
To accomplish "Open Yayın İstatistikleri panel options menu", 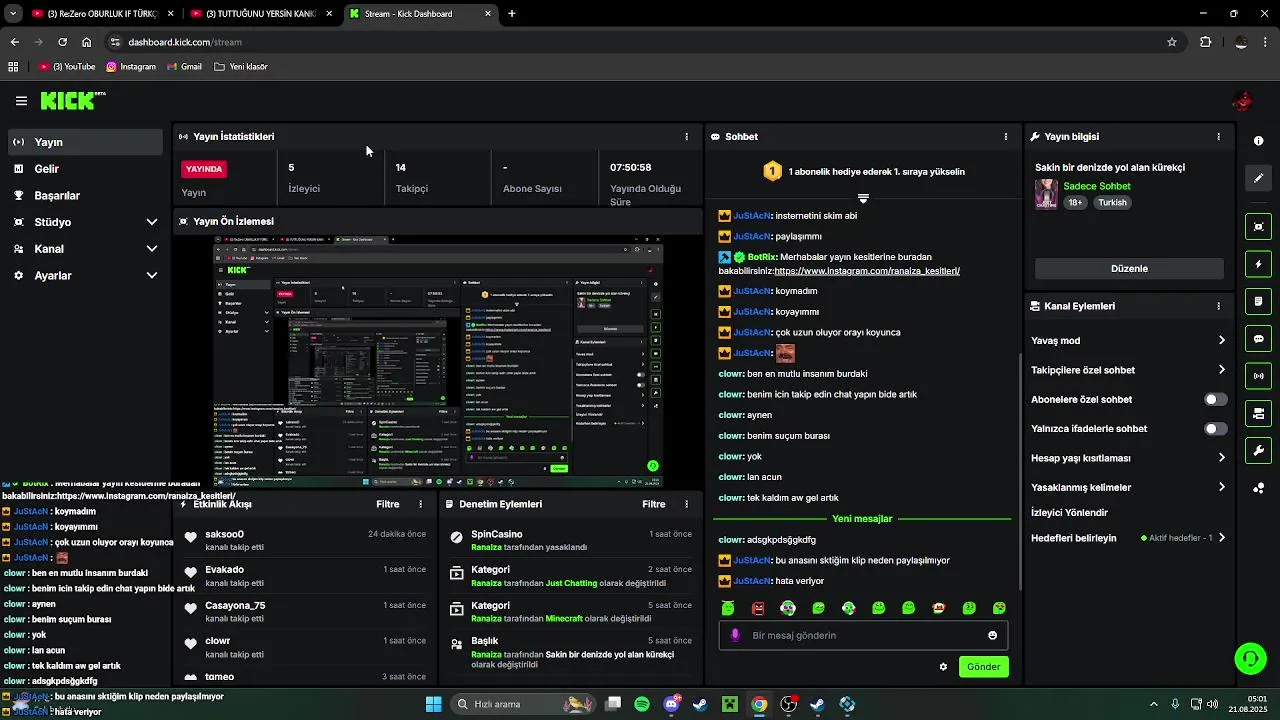I will [686, 136].
